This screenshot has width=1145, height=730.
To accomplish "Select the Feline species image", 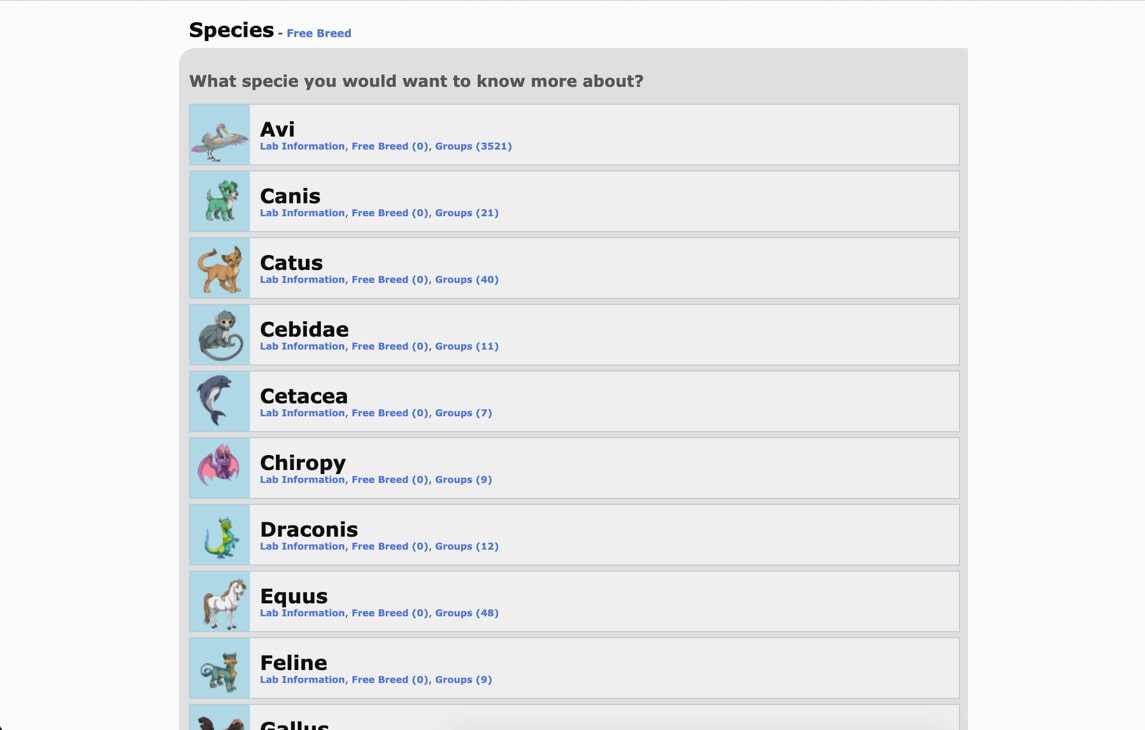I will (x=219, y=668).
